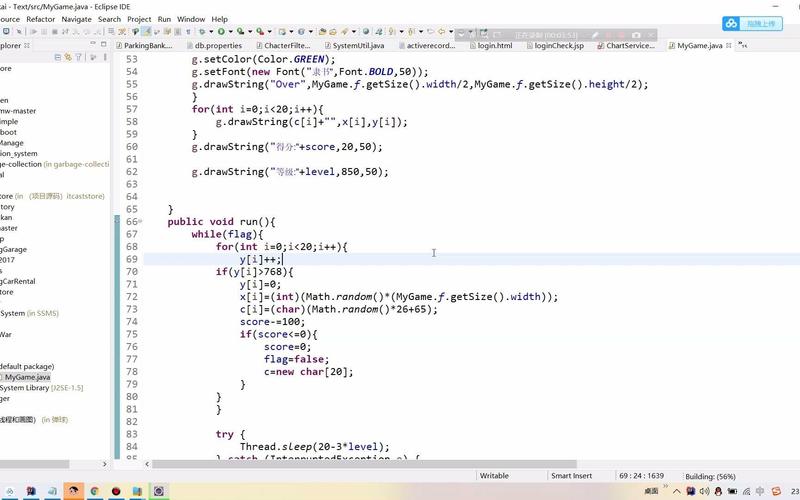
Task: Click the Smart Insert status bar field
Action: coord(571,476)
